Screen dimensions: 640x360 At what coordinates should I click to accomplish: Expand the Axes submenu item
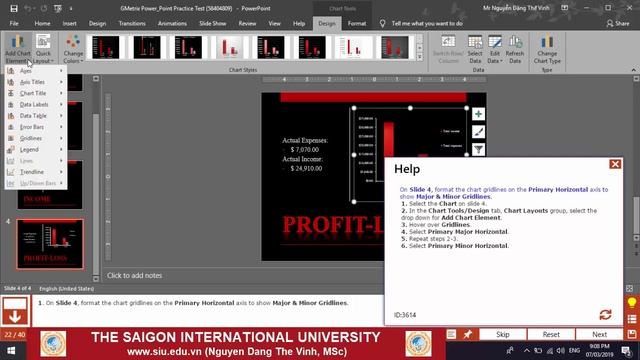coord(36,71)
